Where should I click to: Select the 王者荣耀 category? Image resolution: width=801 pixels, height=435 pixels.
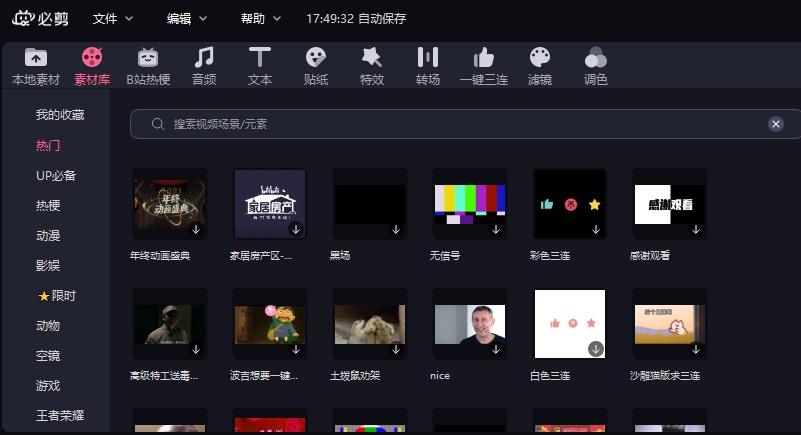tap(60, 416)
